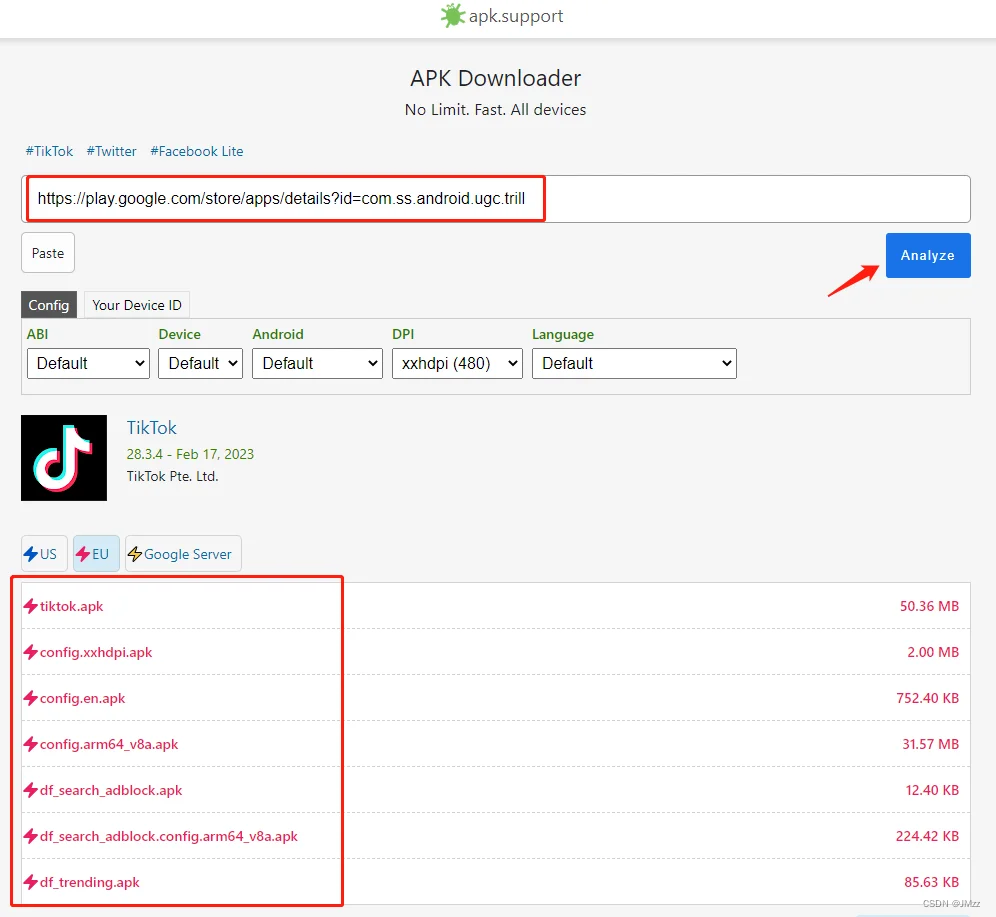The image size is (996, 917).
Task: Click the Analyze button
Action: (x=928, y=255)
